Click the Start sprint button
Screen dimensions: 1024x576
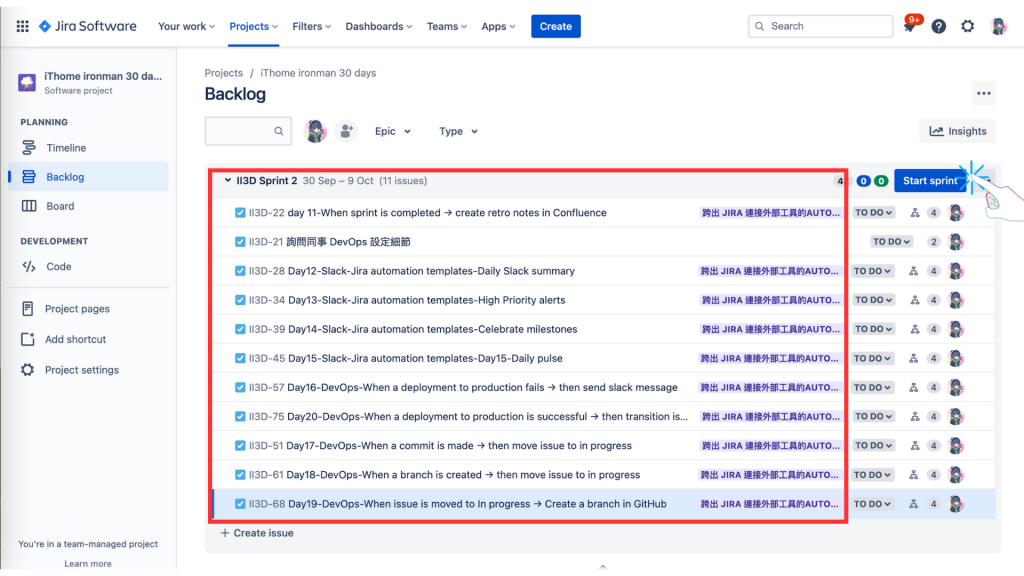click(930, 181)
